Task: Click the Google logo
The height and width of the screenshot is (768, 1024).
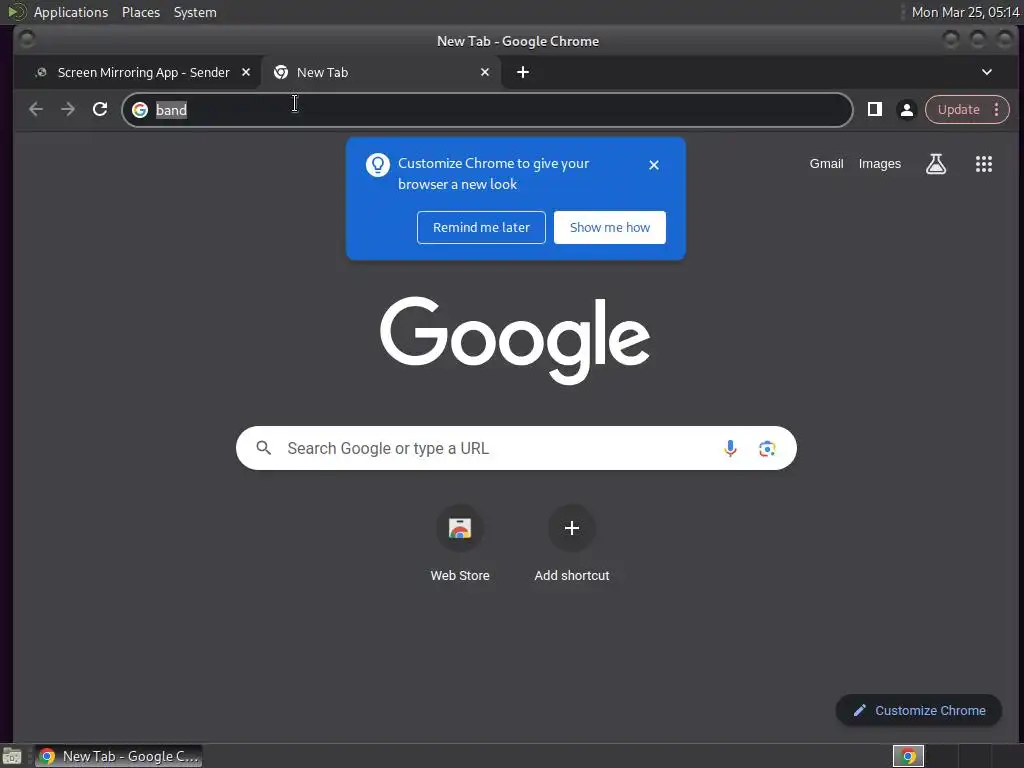Action: (x=515, y=339)
